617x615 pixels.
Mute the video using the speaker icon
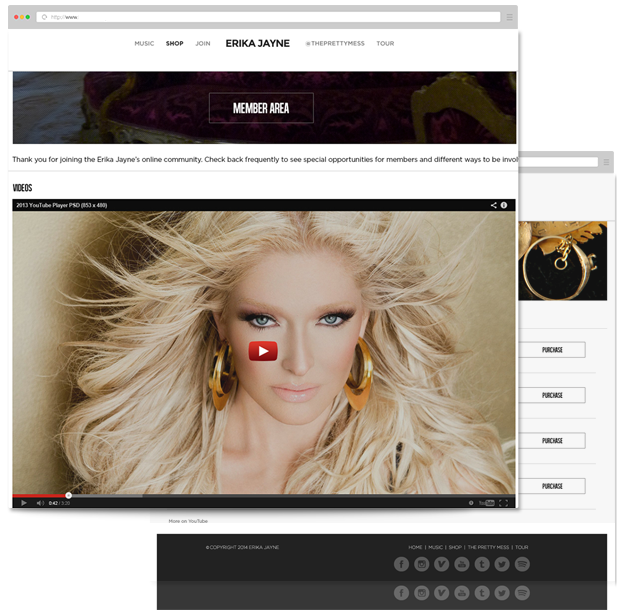[x=40, y=503]
